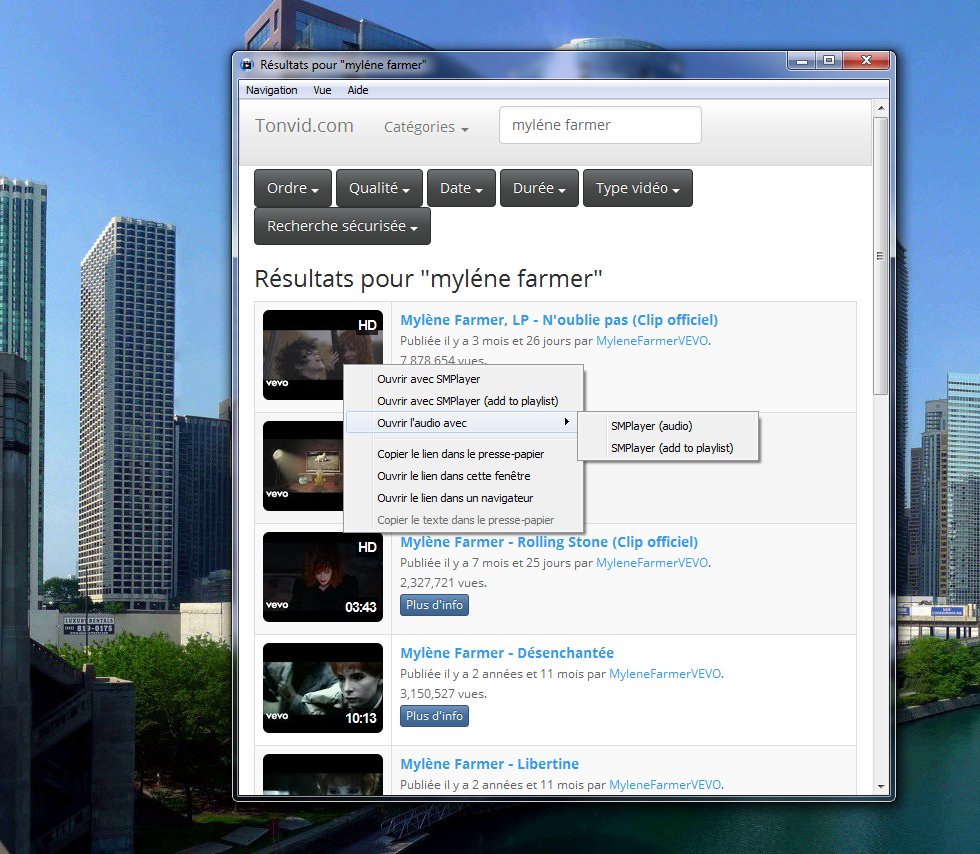Click the scrollbar down arrow
The width and height of the screenshot is (980, 854).
(x=881, y=786)
